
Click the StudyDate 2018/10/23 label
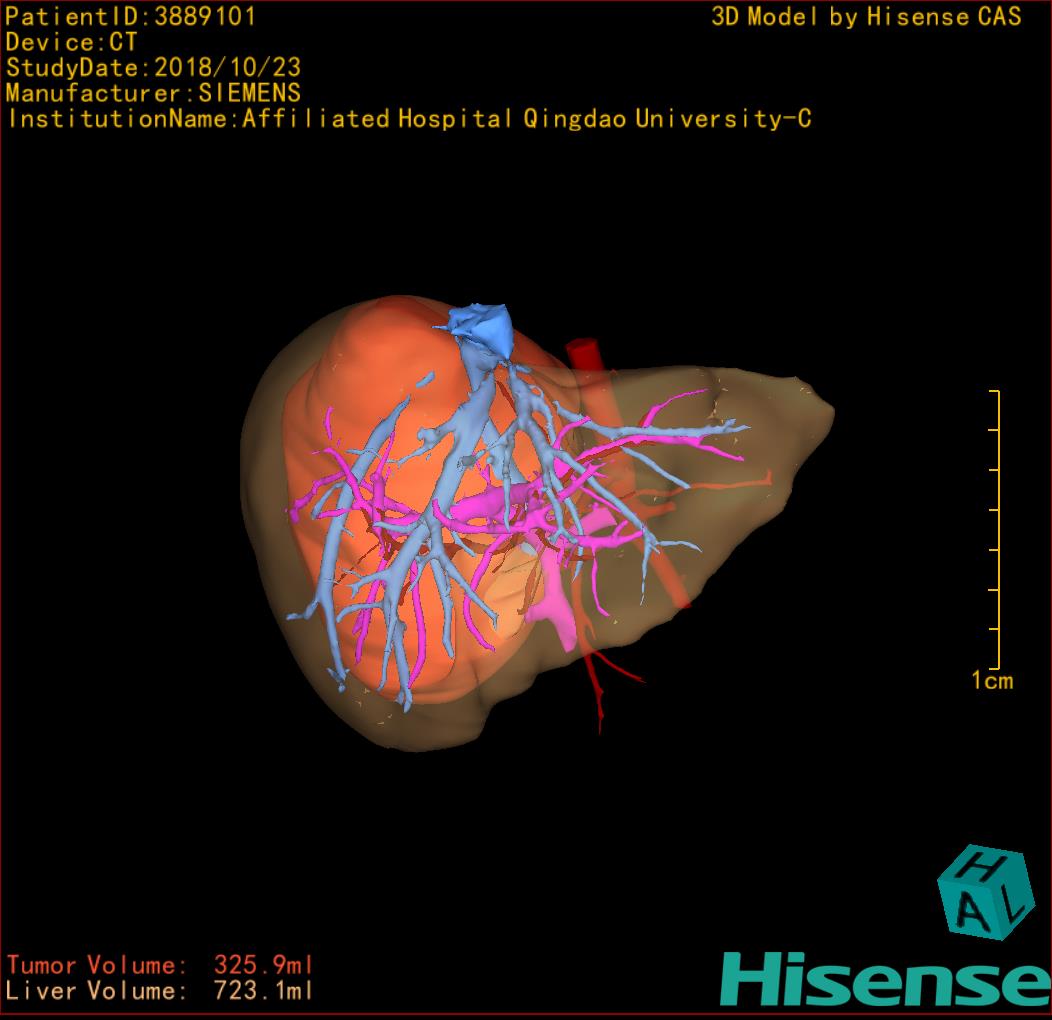point(153,68)
